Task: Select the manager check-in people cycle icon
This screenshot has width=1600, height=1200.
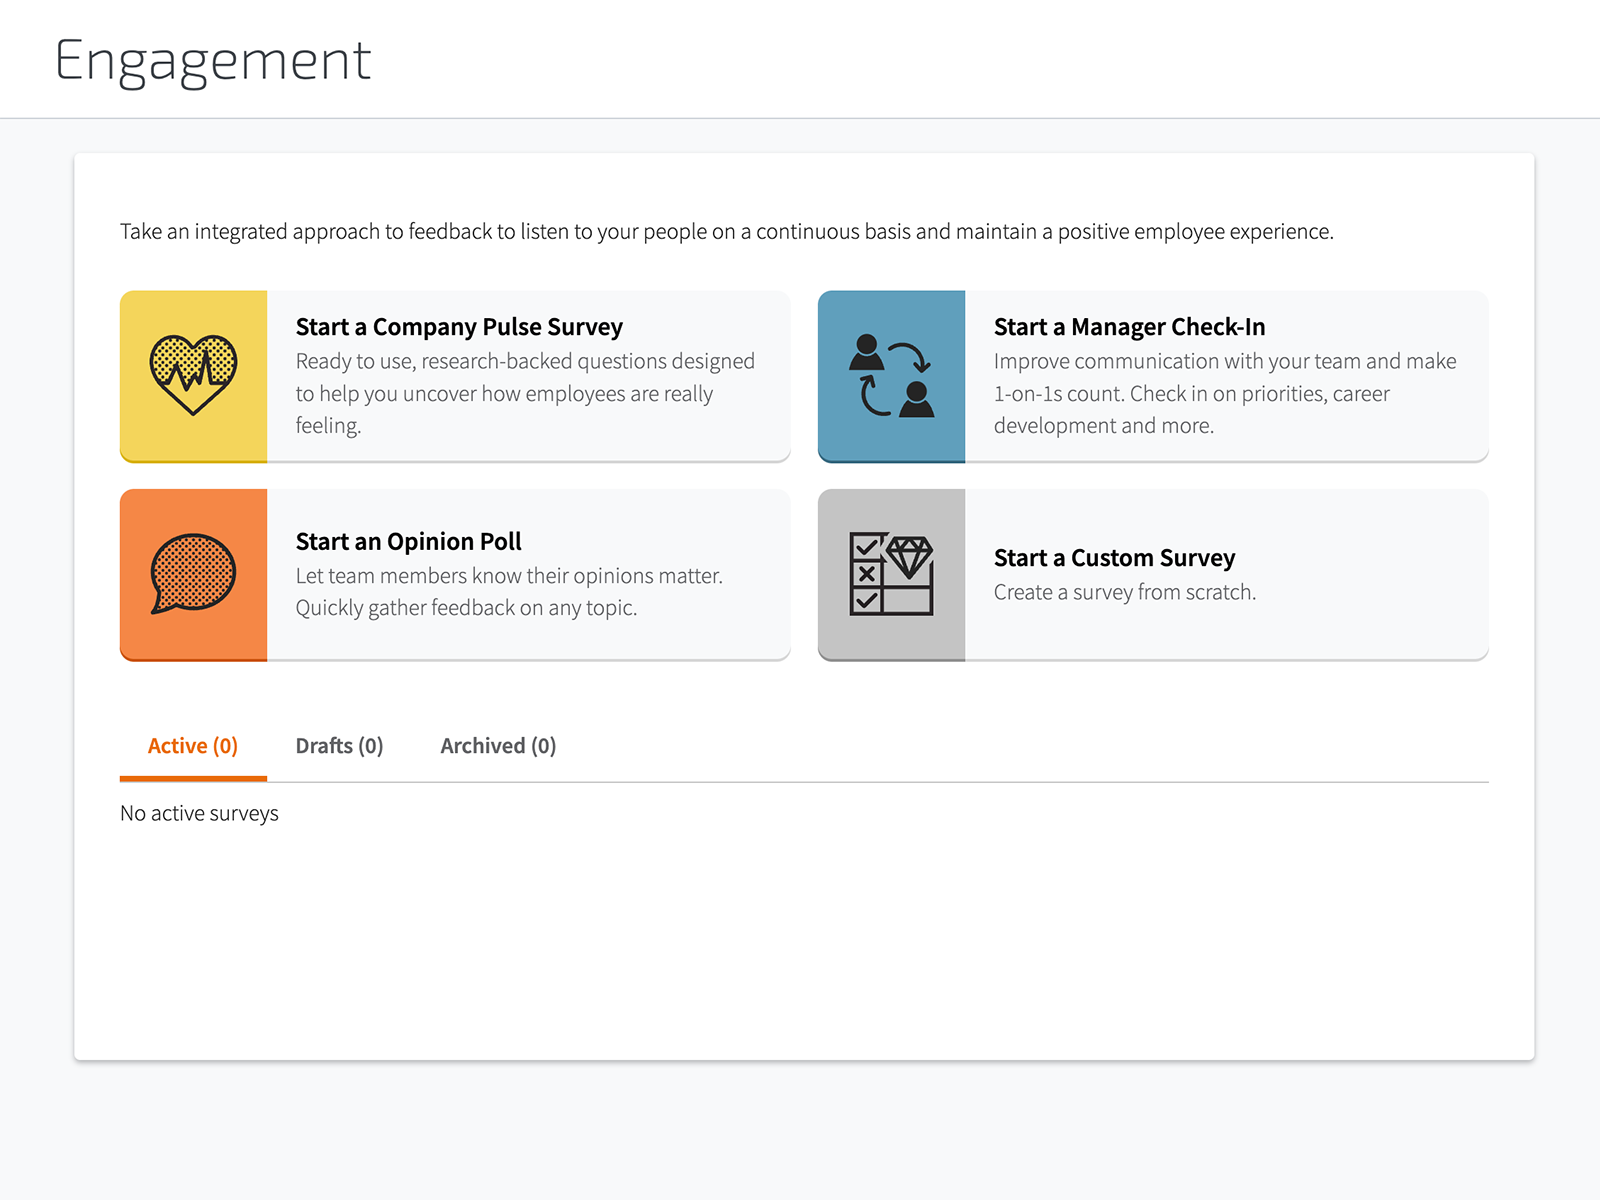Action: click(891, 376)
